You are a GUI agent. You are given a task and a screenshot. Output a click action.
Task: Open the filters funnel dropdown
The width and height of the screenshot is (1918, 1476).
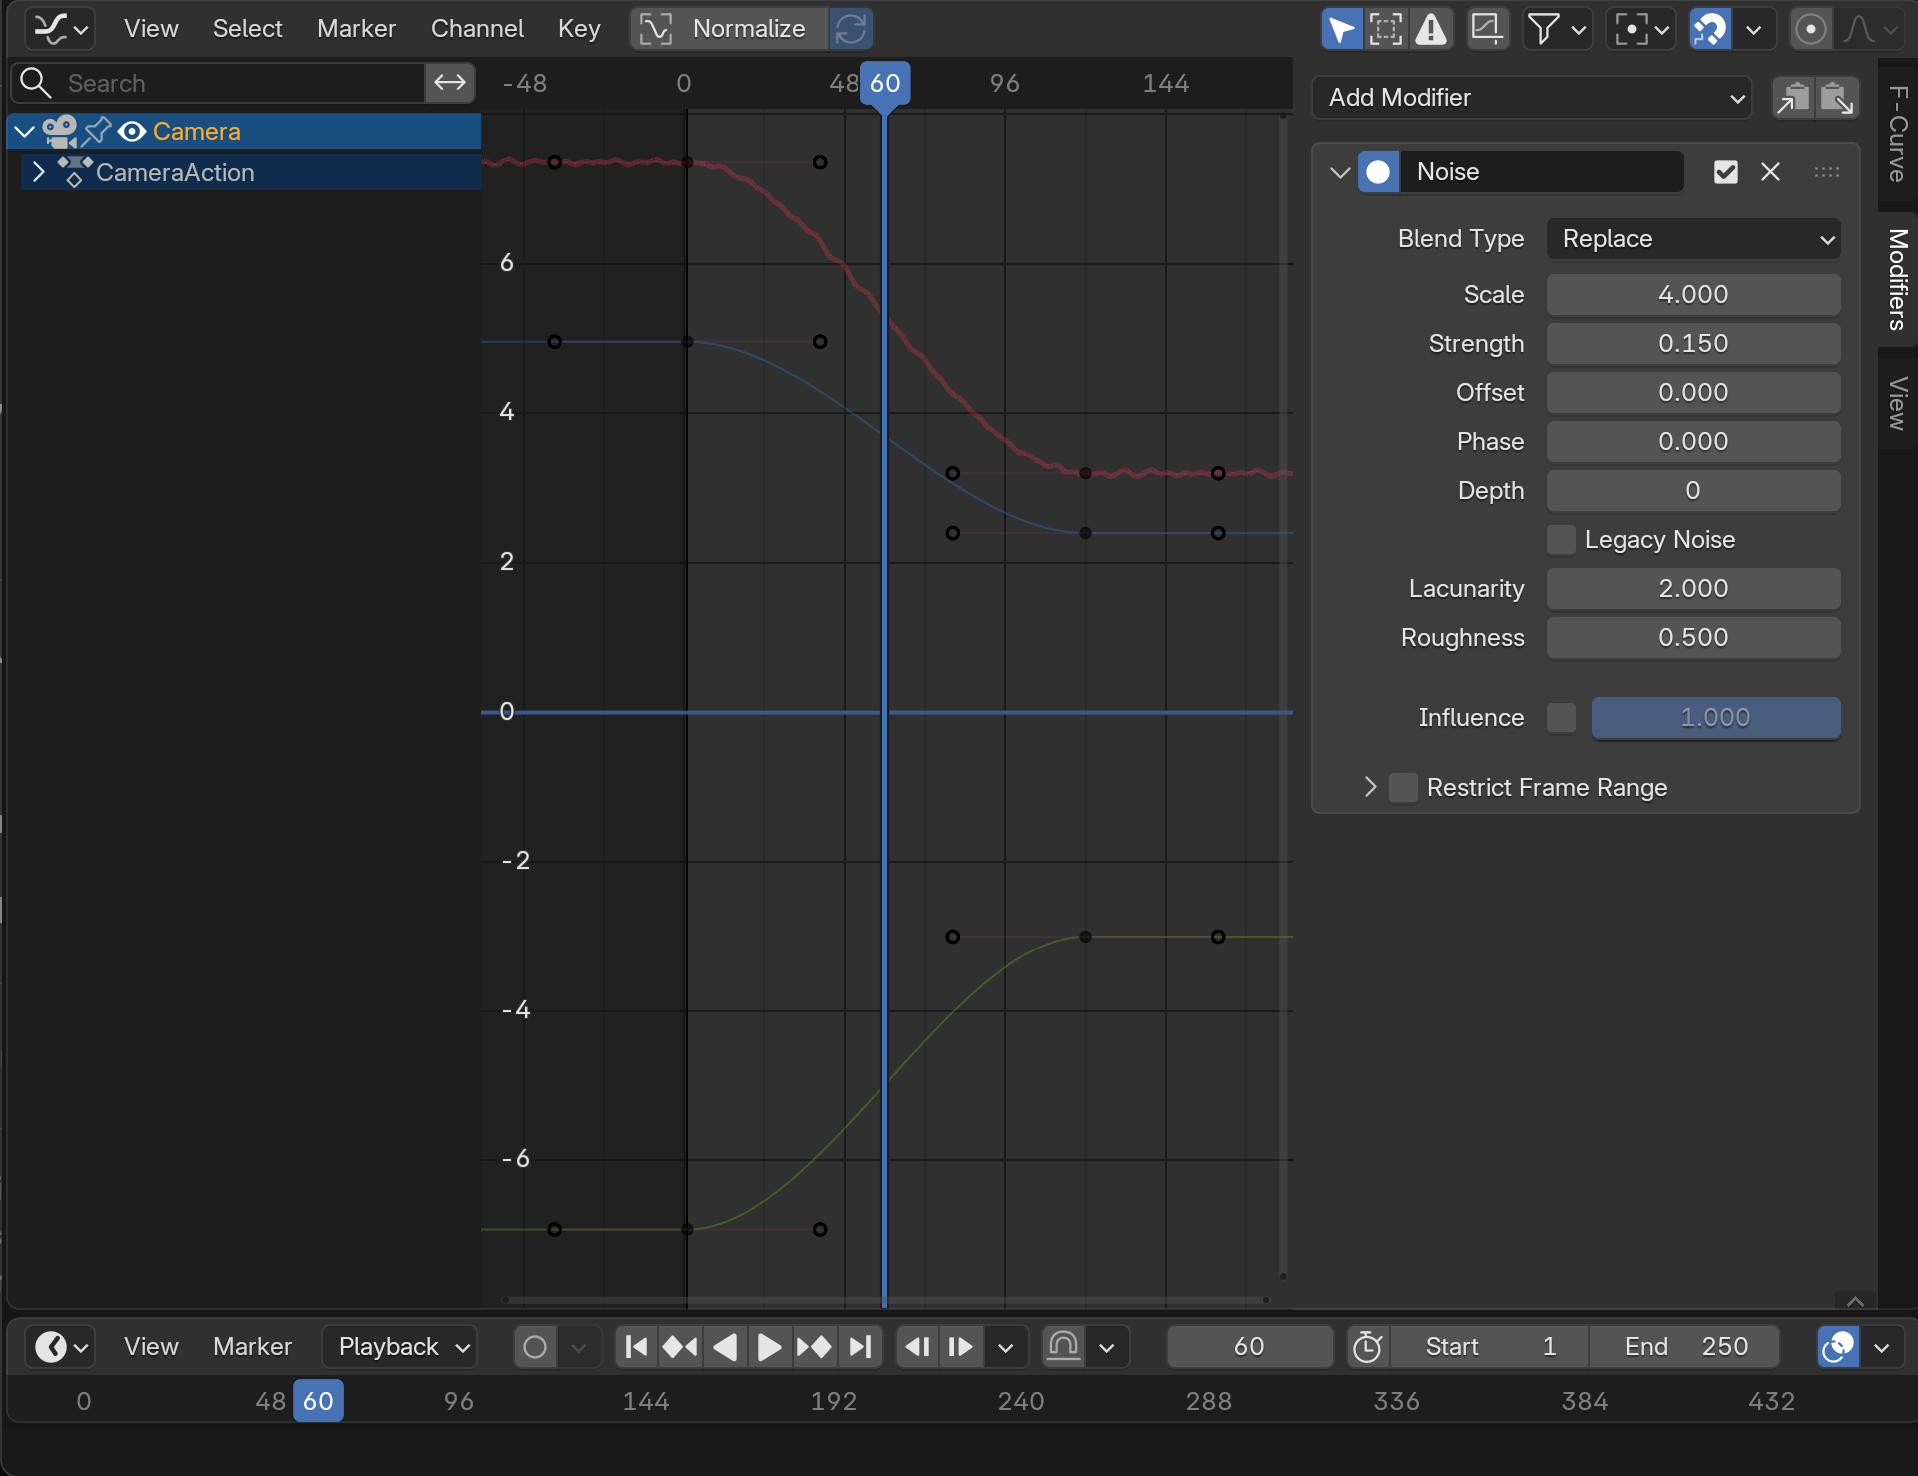pos(1556,29)
